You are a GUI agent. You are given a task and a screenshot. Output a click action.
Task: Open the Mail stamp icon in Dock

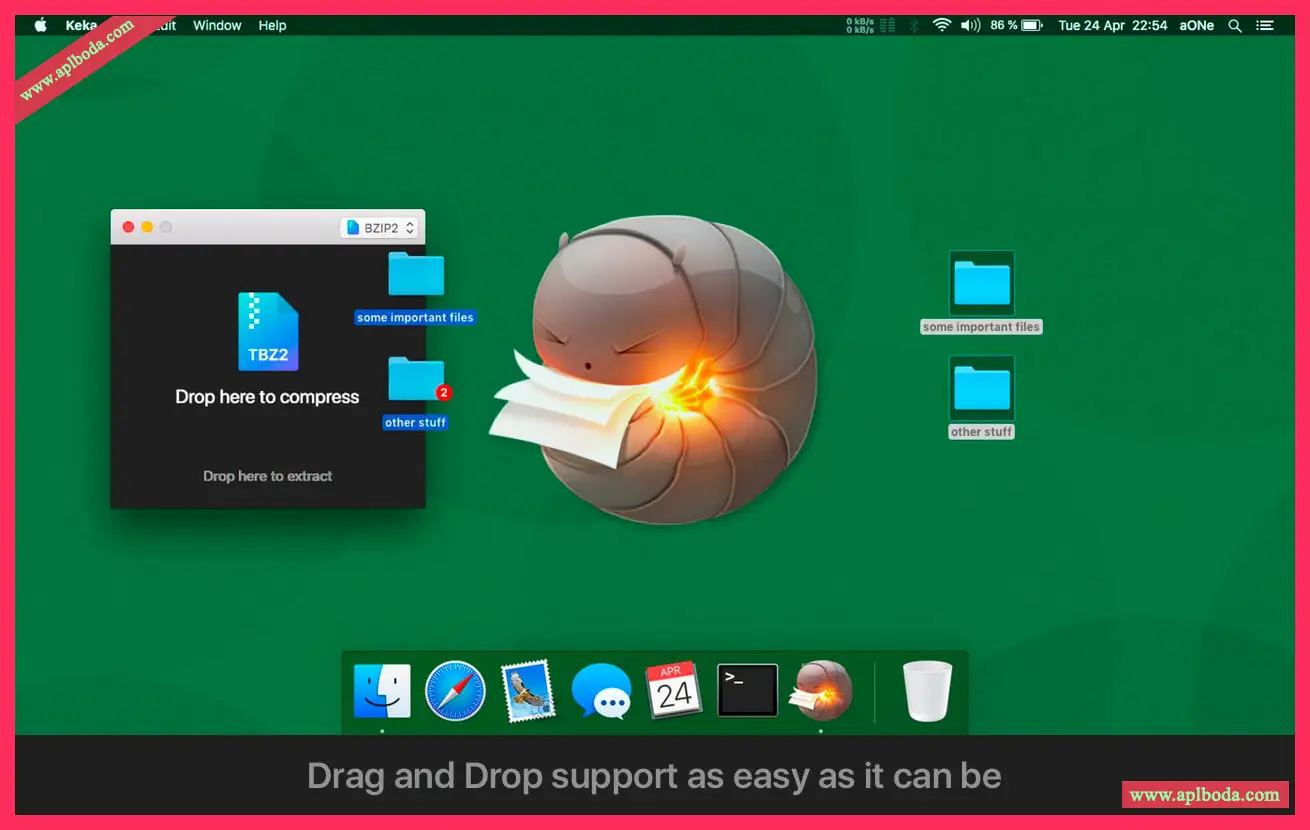pyautogui.click(x=528, y=691)
